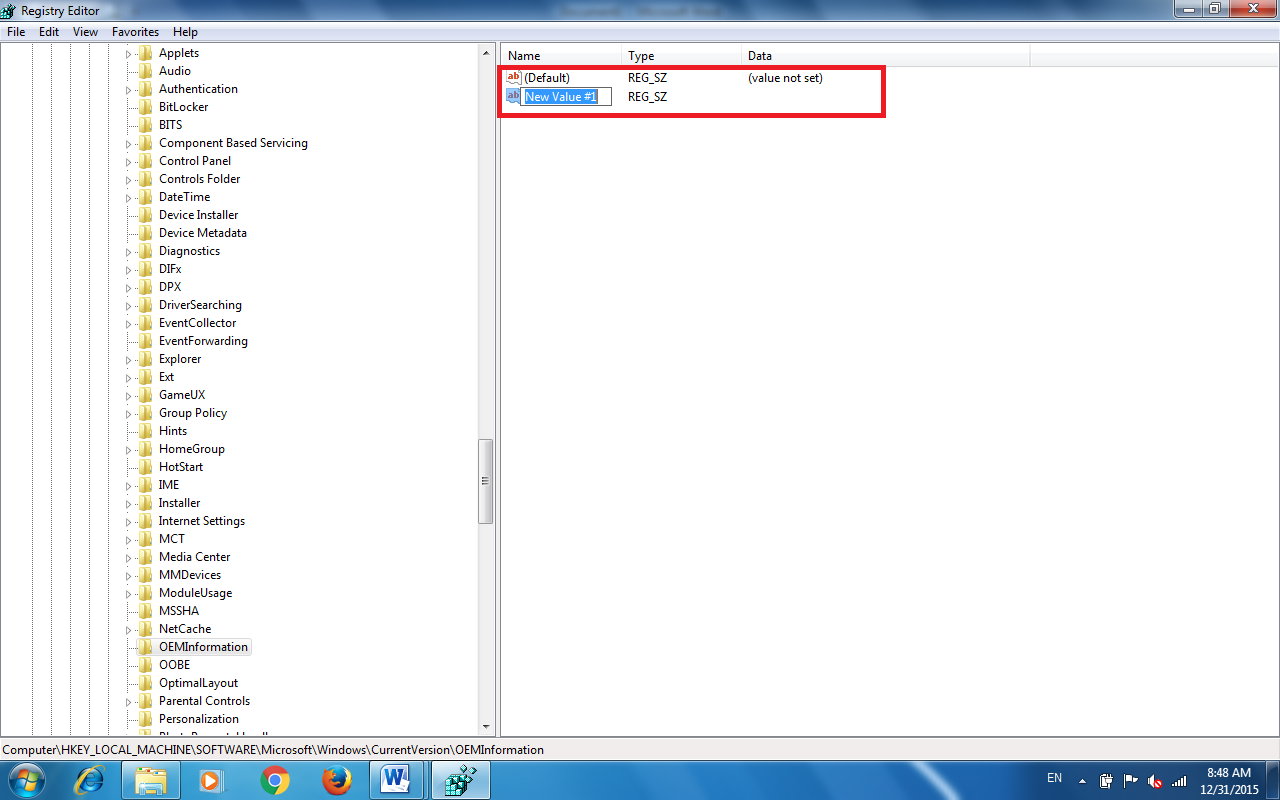Open Google Chrome from the taskbar
1280x800 pixels.
[x=275, y=779]
